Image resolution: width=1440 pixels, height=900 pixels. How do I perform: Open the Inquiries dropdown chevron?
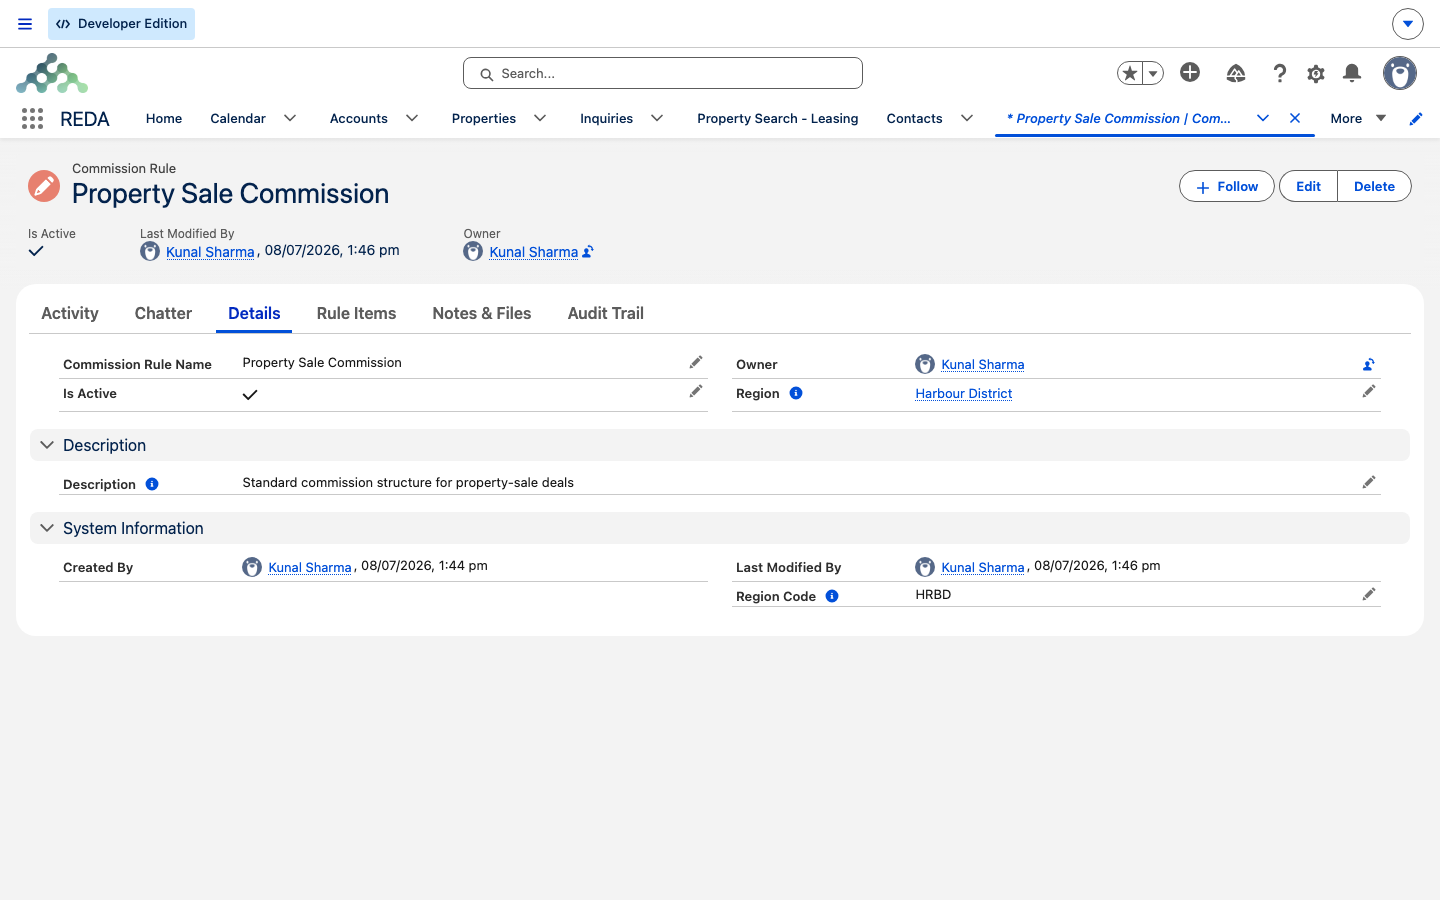[657, 118]
